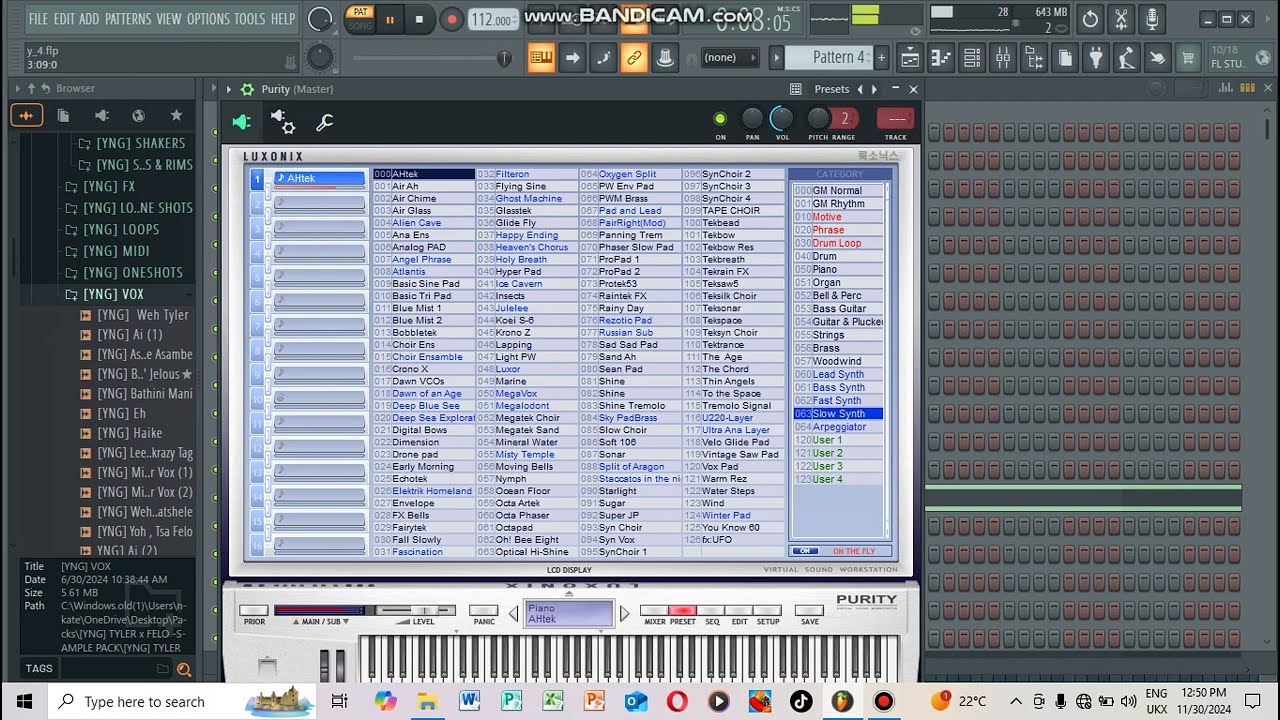Open the Piano roll view icon

(x=941, y=58)
